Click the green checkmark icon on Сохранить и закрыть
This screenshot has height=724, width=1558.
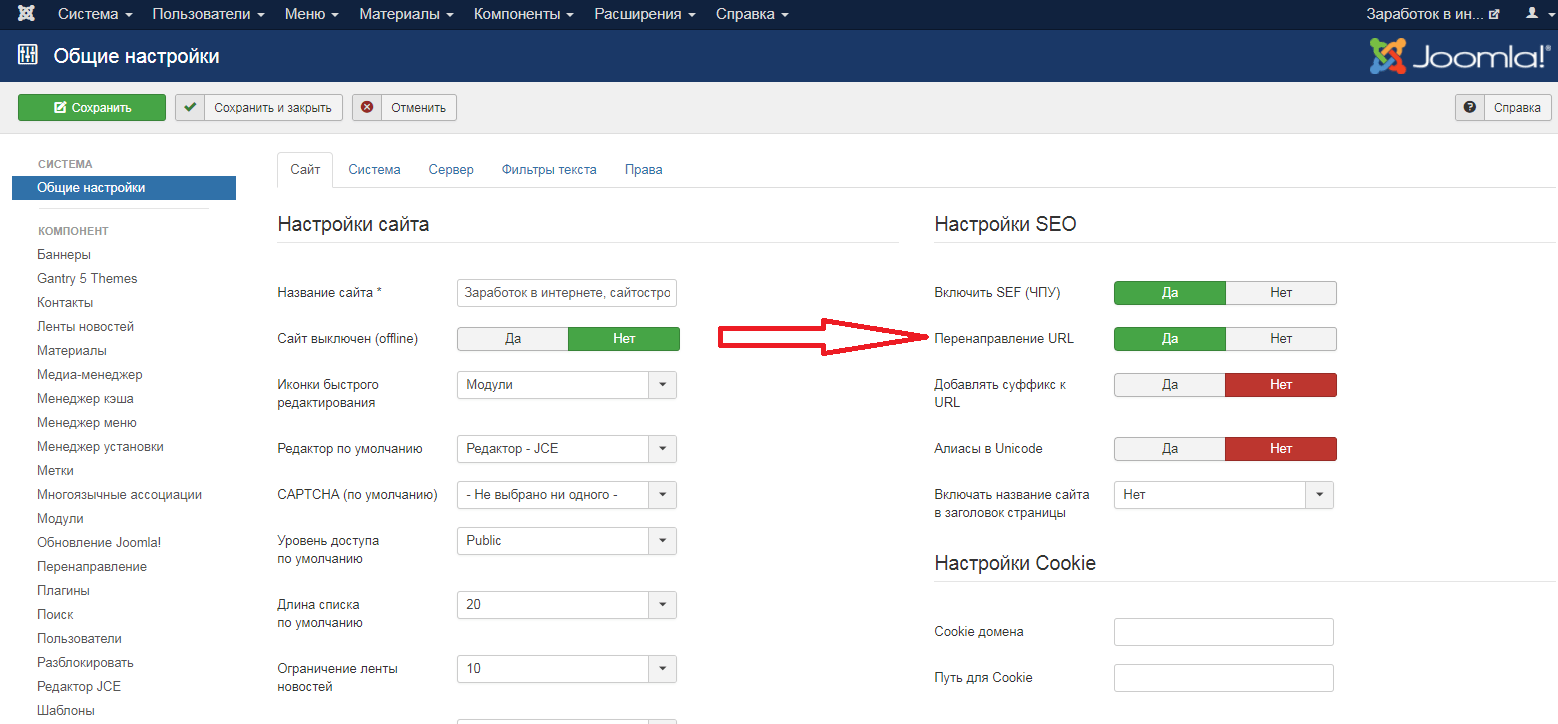[x=190, y=107]
